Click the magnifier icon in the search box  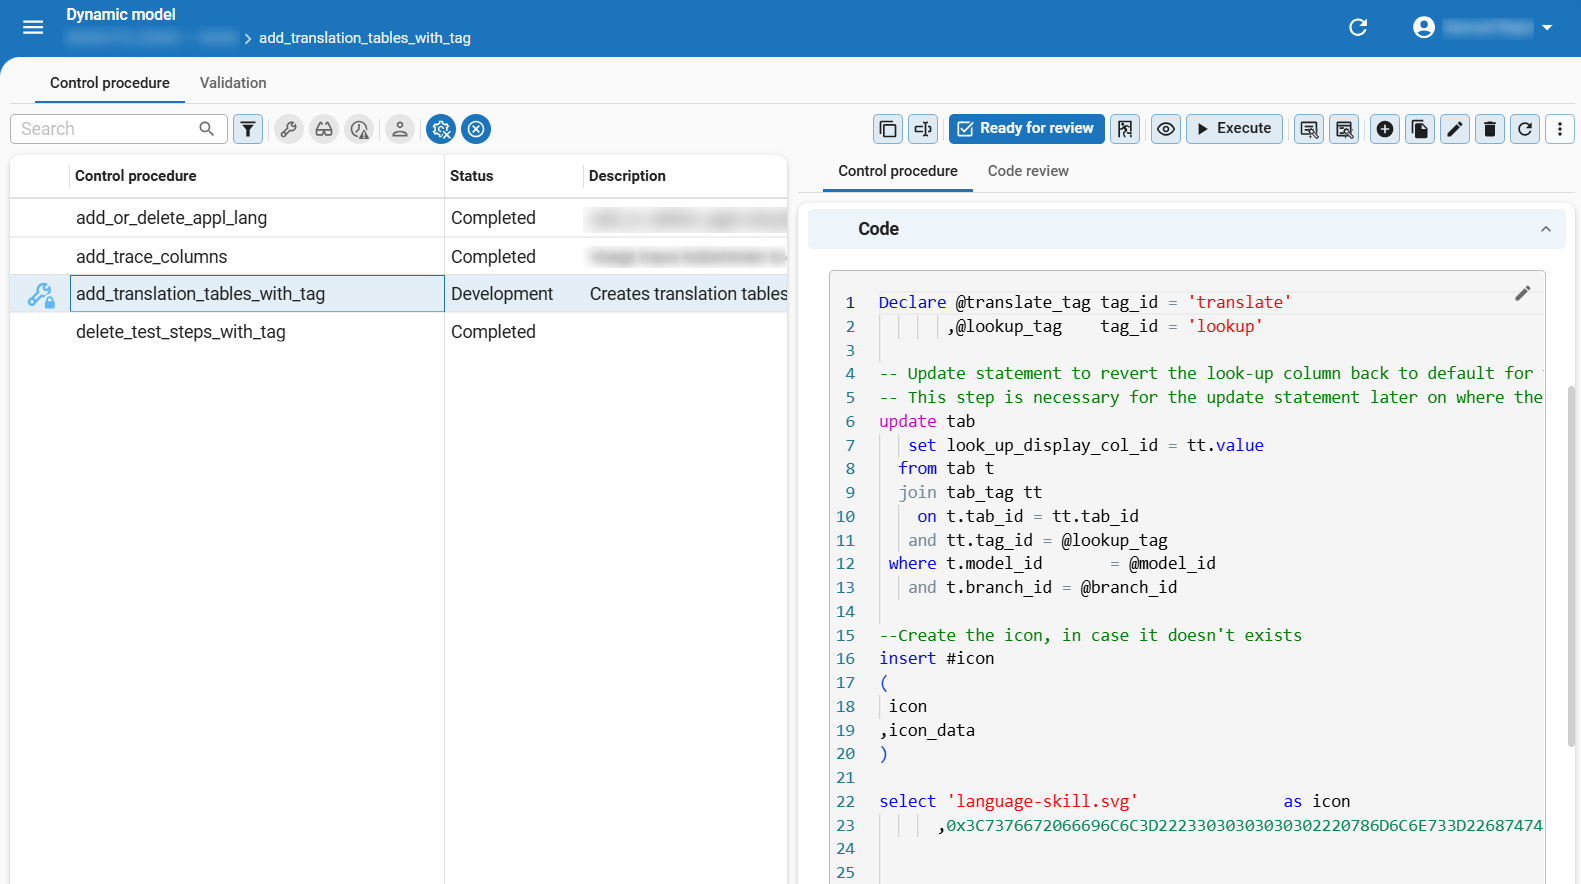pos(206,129)
